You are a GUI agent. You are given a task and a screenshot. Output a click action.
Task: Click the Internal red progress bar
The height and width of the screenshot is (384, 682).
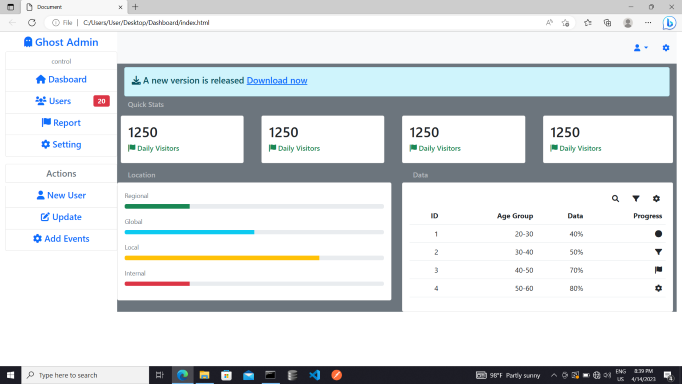(x=157, y=284)
